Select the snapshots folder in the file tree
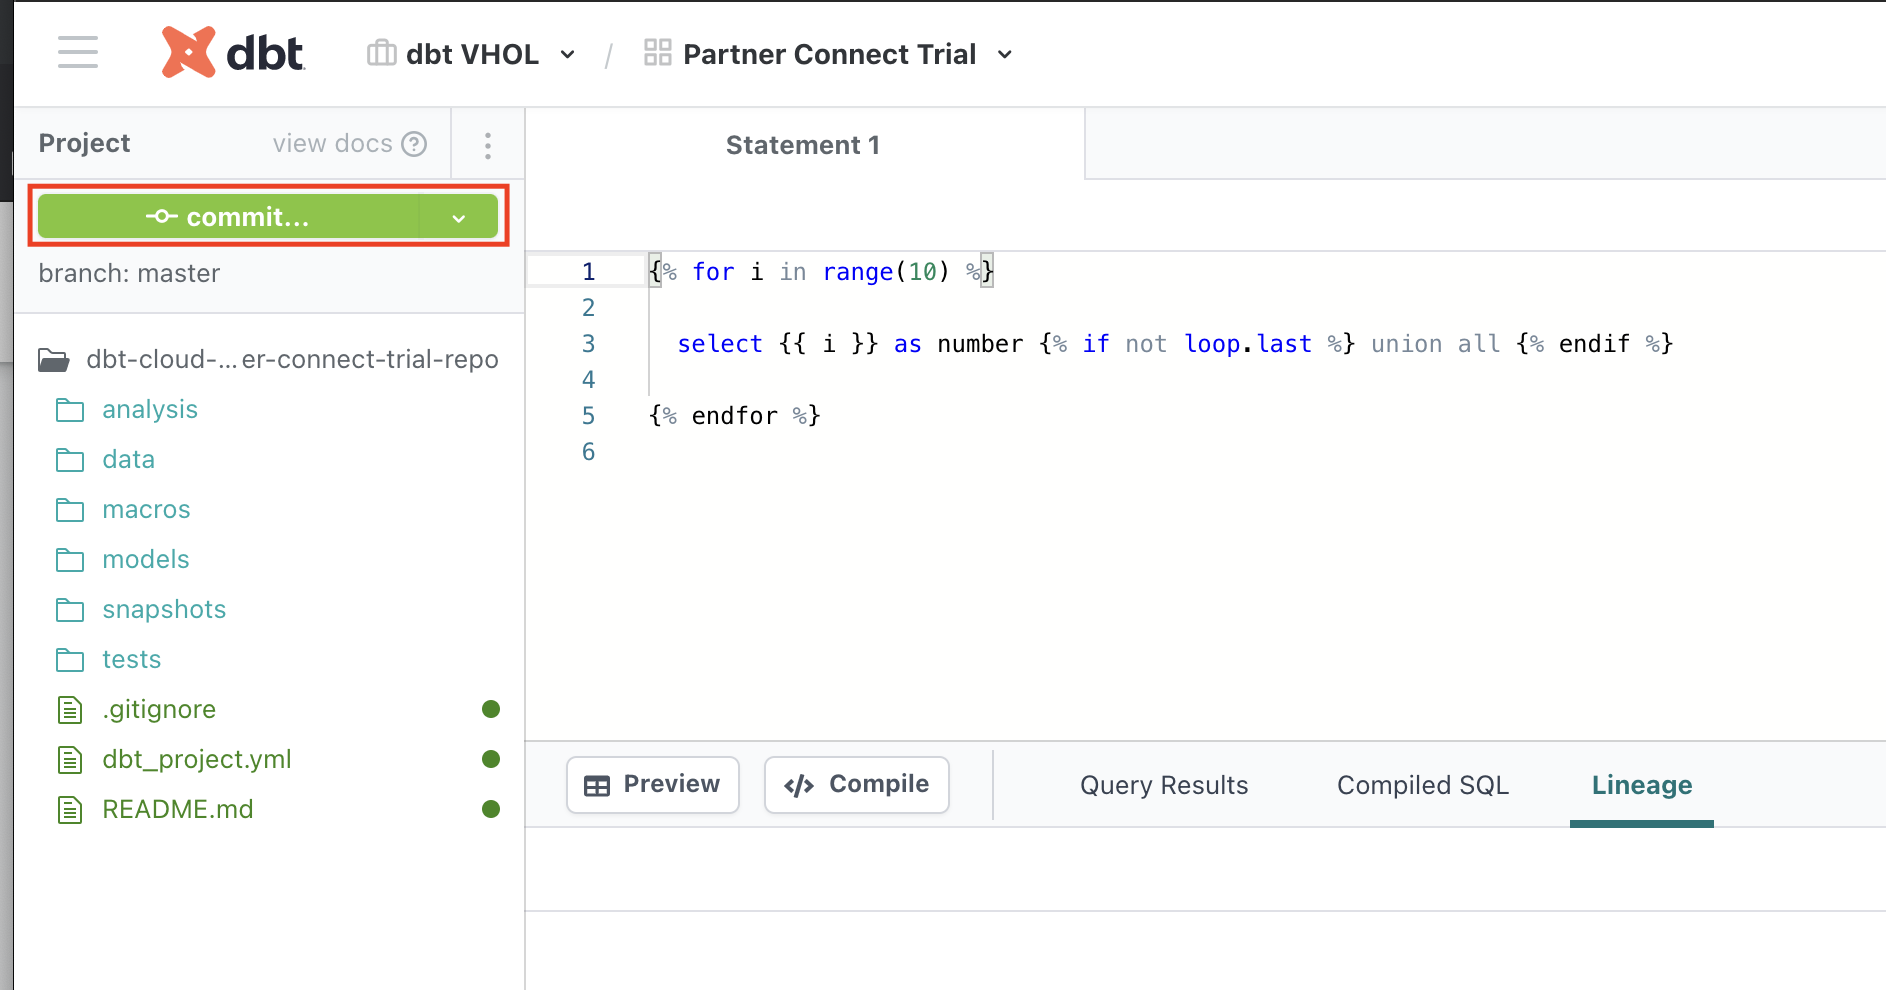 coord(164,609)
